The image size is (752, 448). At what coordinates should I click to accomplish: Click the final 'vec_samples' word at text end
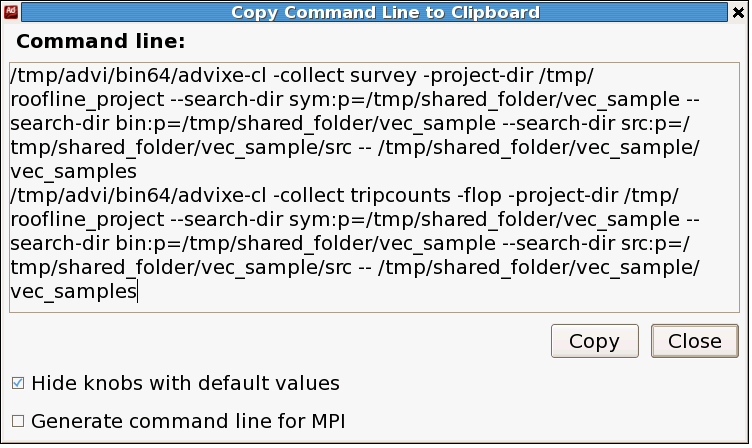[x=73, y=291]
